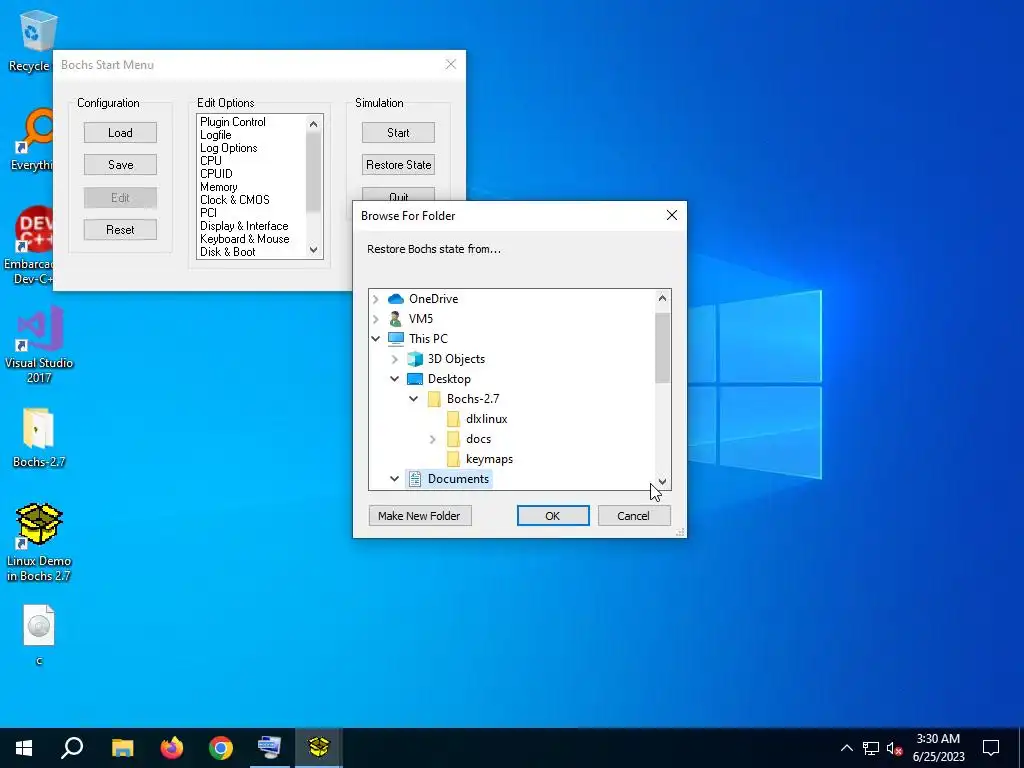Image resolution: width=1024 pixels, height=768 pixels.
Task: Select the keymaps folder
Action: [x=489, y=459]
